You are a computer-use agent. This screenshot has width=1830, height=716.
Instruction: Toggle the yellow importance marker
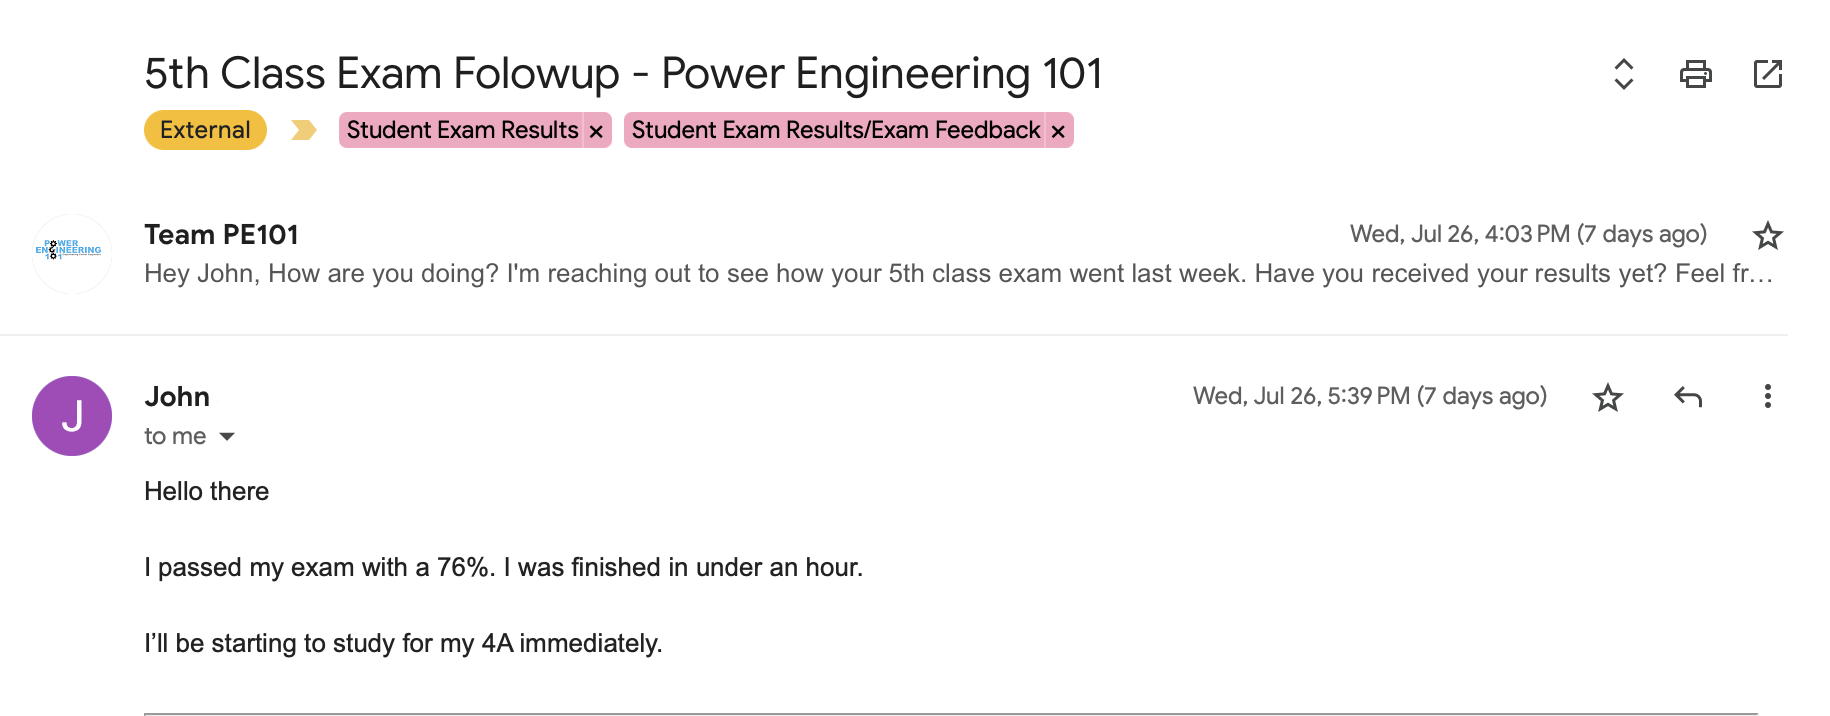(303, 131)
